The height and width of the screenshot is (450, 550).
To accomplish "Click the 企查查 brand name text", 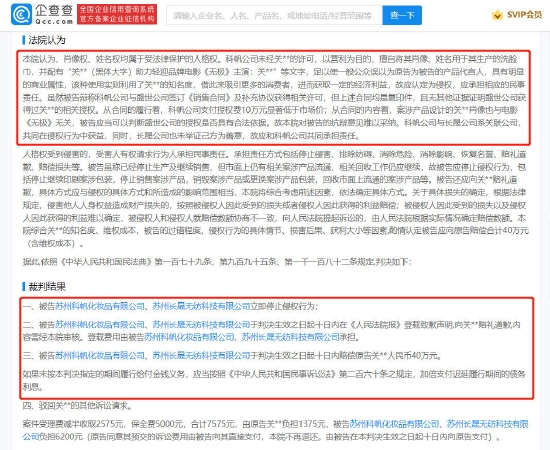I will [x=54, y=10].
